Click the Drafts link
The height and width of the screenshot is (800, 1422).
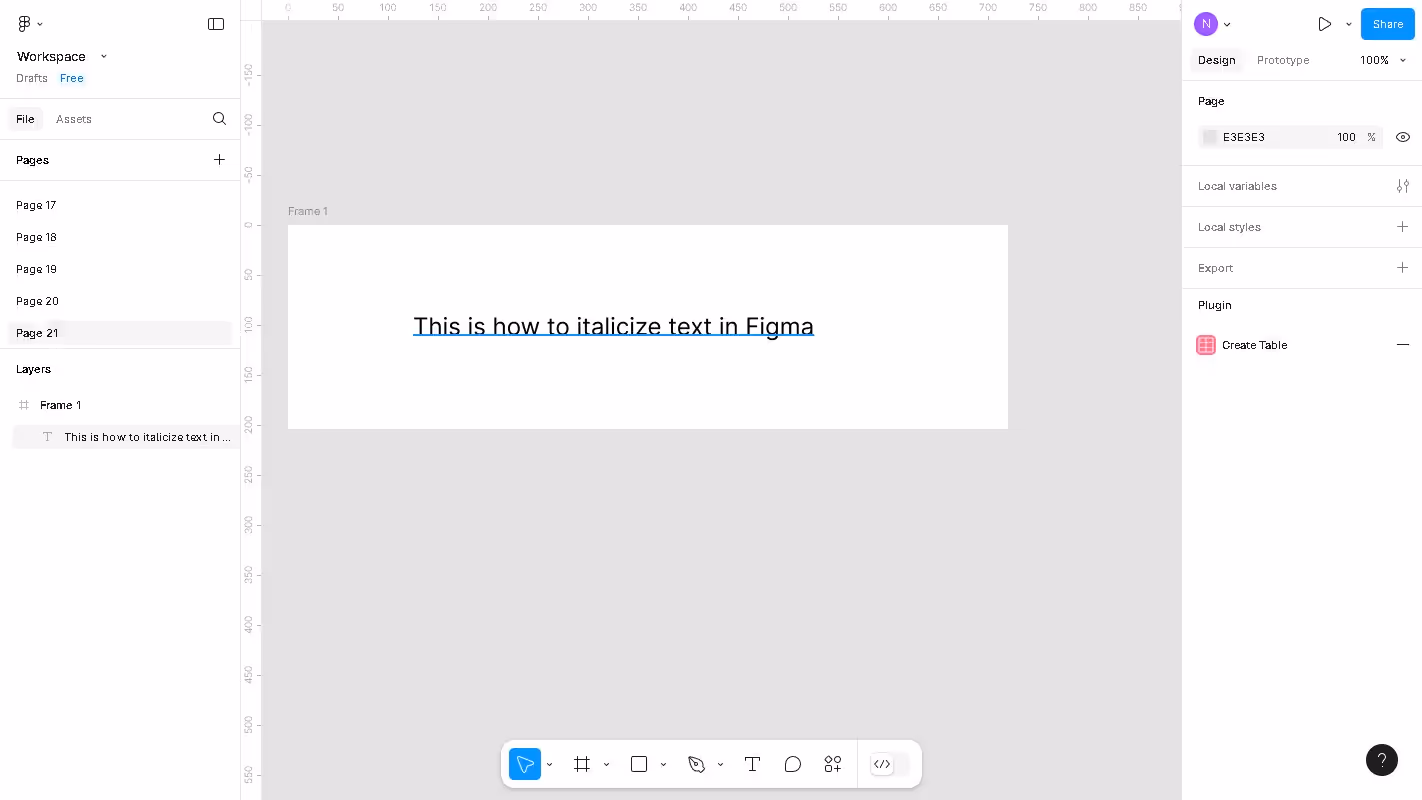click(x=32, y=78)
